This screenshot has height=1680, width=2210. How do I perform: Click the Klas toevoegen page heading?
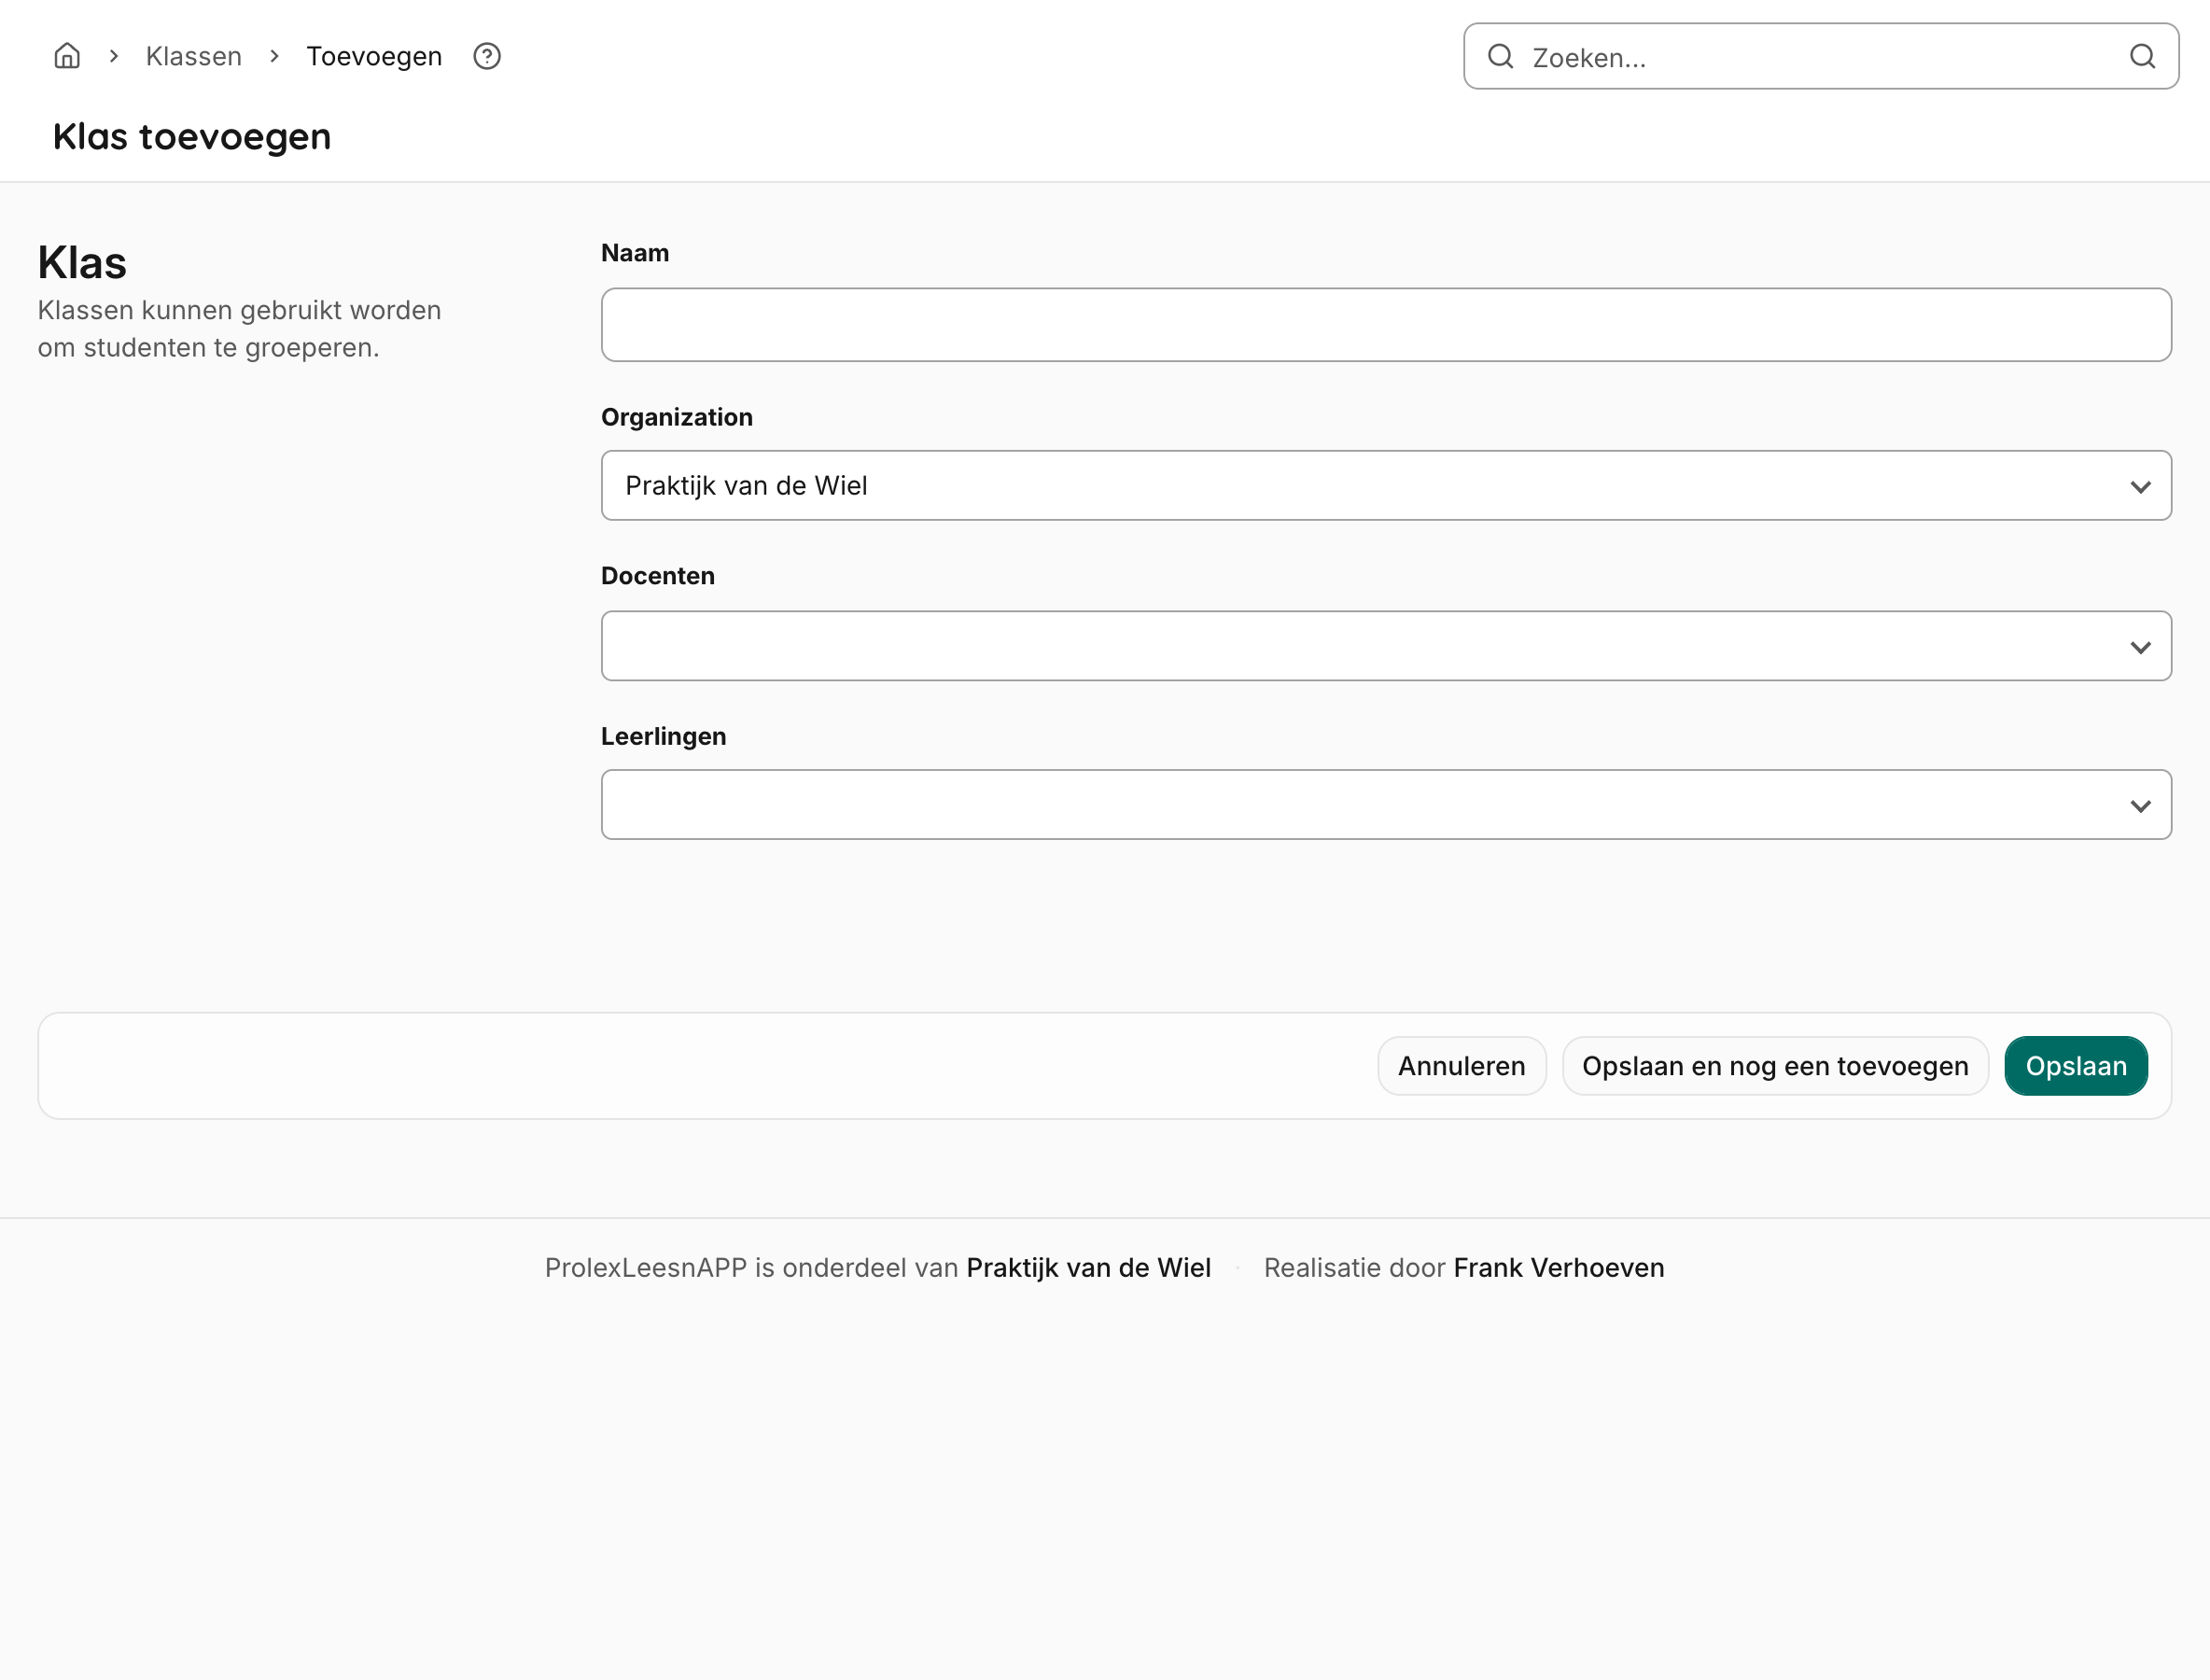[x=192, y=137]
